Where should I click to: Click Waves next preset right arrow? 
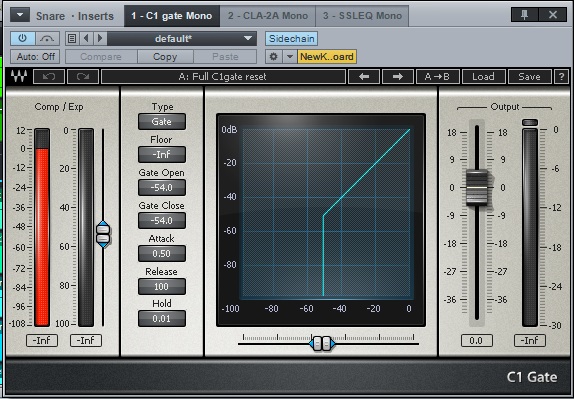coord(398,77)
